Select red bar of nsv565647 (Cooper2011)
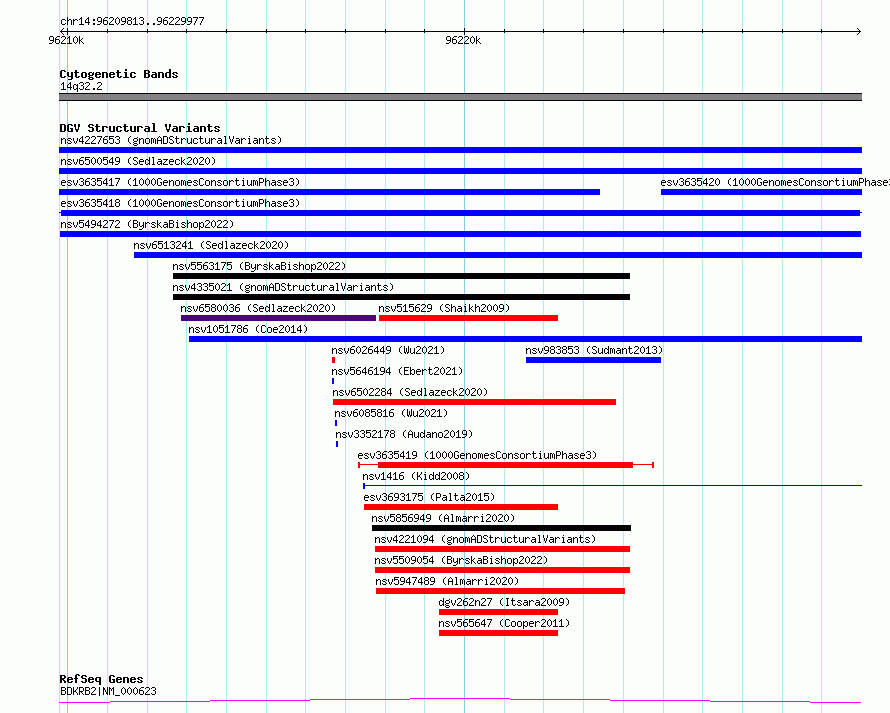890x713 pixels. pyautogui.click(x=498, y=633)
